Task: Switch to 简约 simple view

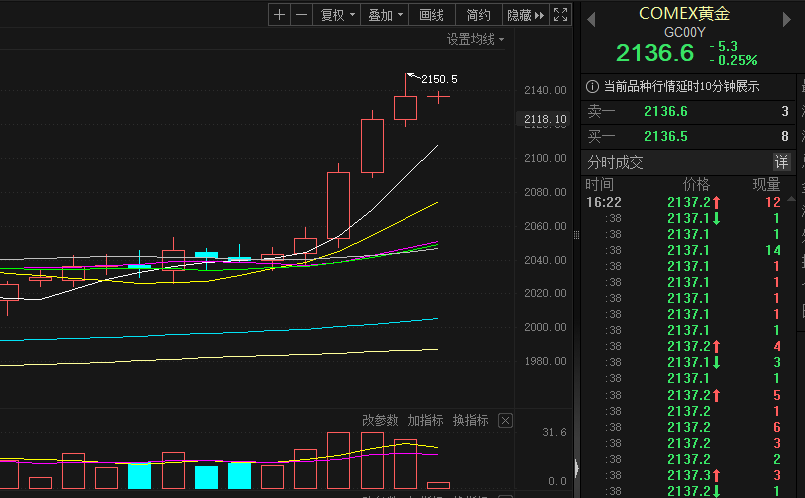Action: [x=478, y=15]
